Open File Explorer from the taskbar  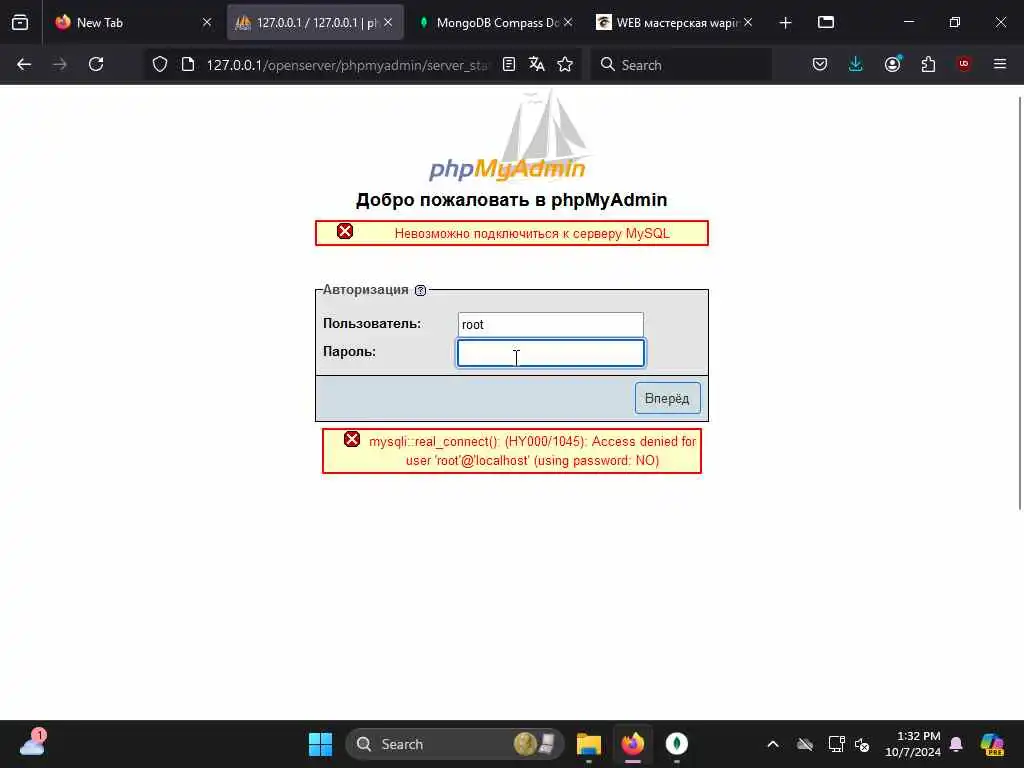[589, 744]
